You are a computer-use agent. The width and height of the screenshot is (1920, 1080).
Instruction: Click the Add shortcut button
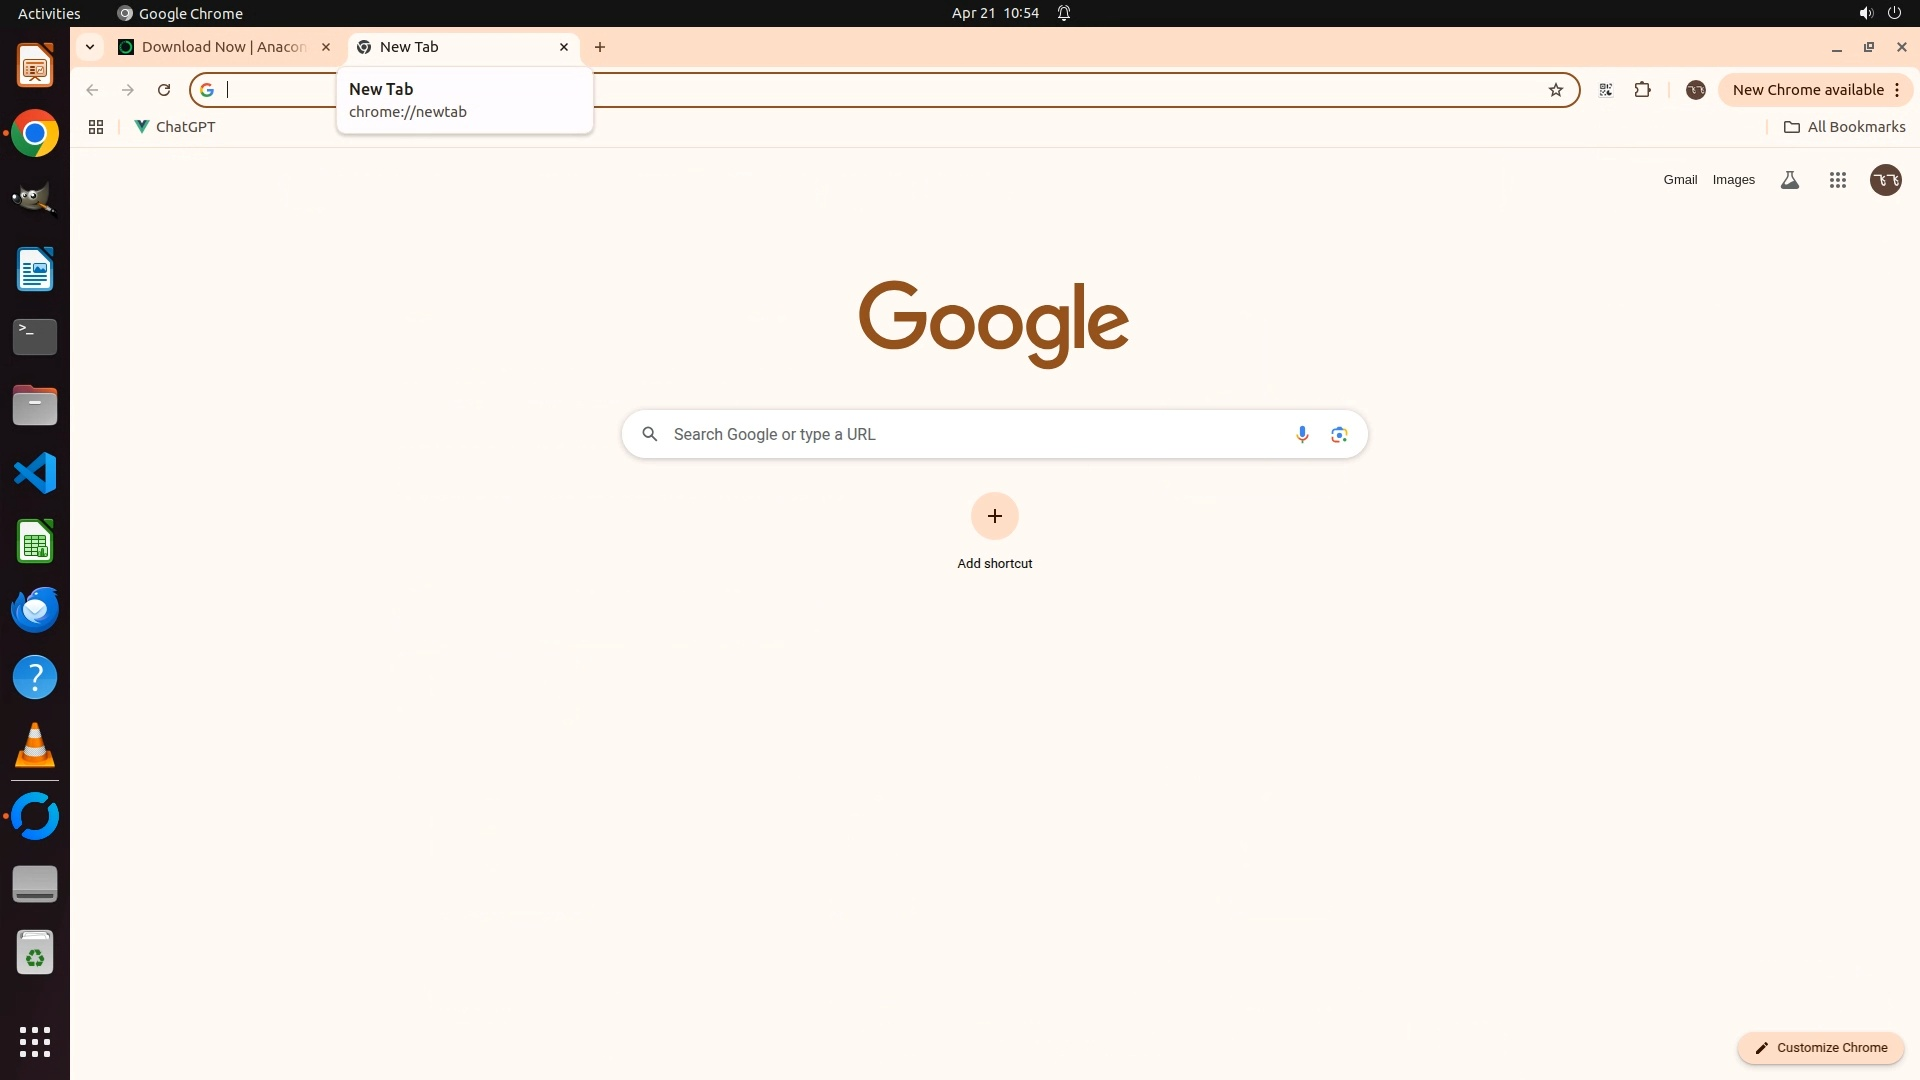pos(994,517)
